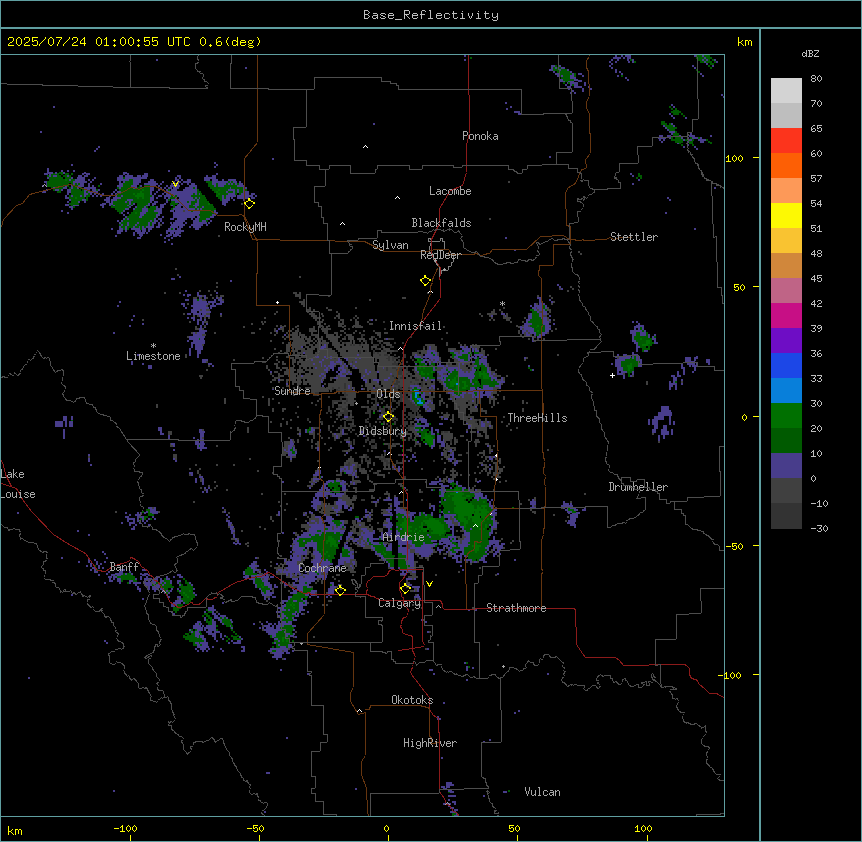Click the Olds label
862x842 pixels.
pos(388,394)
